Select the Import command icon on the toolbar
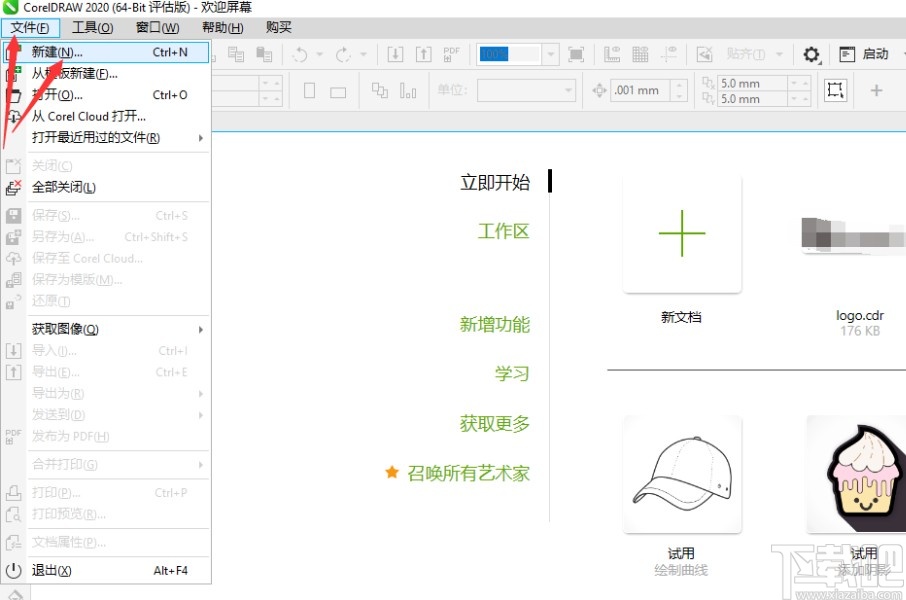 click(x=394, y=54)
